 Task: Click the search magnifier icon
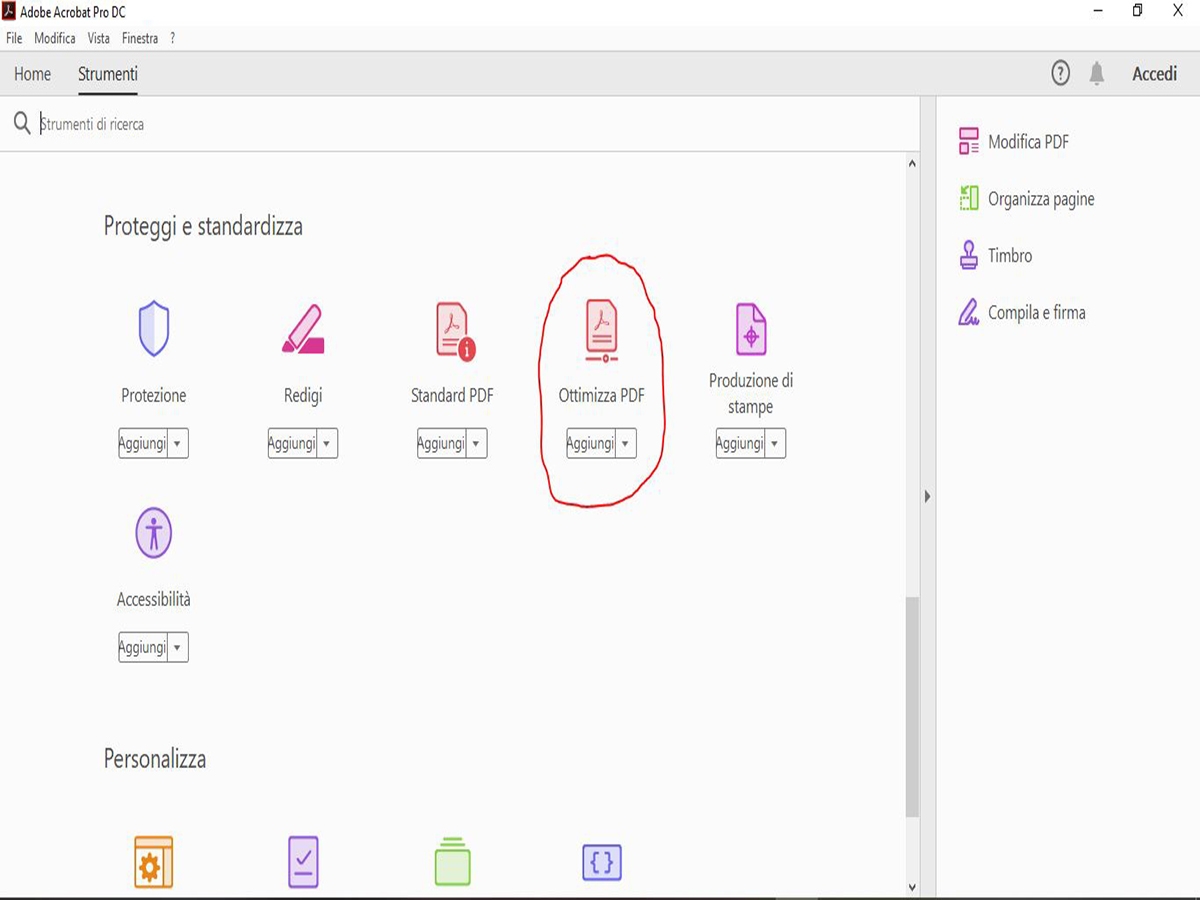click(22, 124)
